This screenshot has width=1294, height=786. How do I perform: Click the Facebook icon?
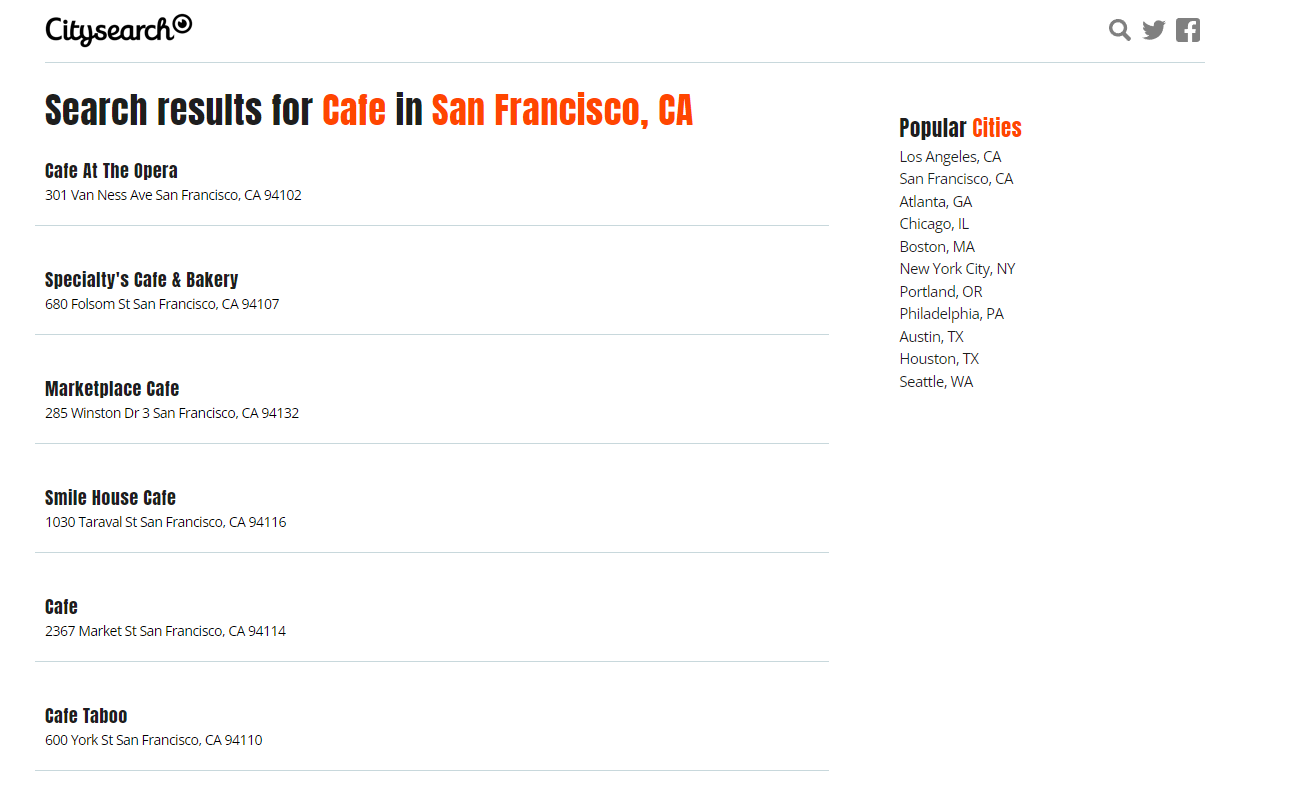(x=1187, y=30)
